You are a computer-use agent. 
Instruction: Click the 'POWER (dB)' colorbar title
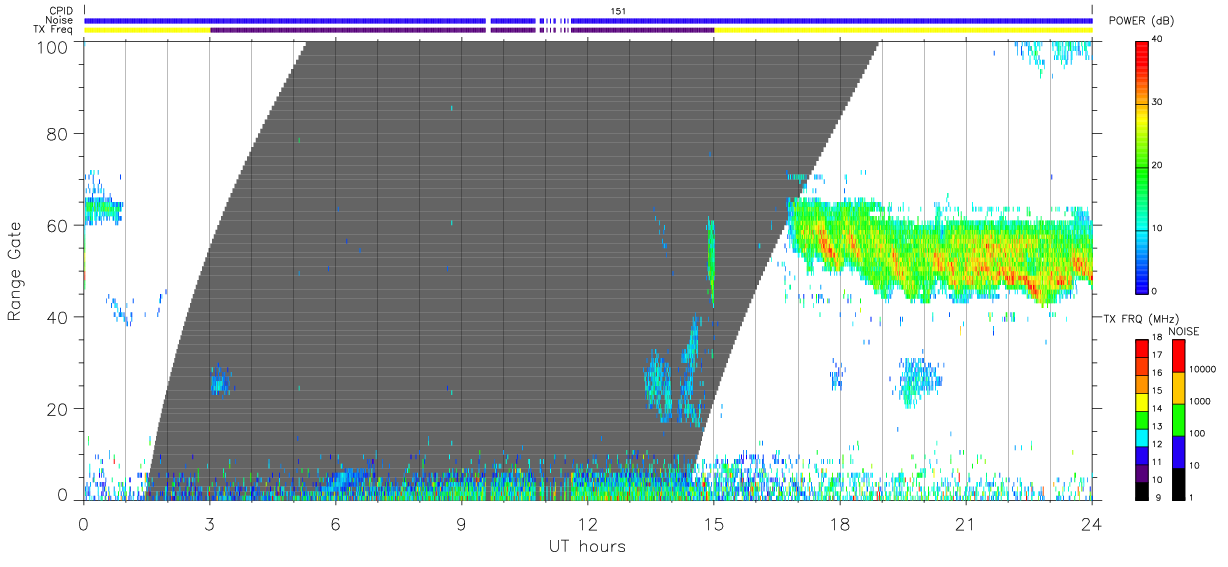1141,22
